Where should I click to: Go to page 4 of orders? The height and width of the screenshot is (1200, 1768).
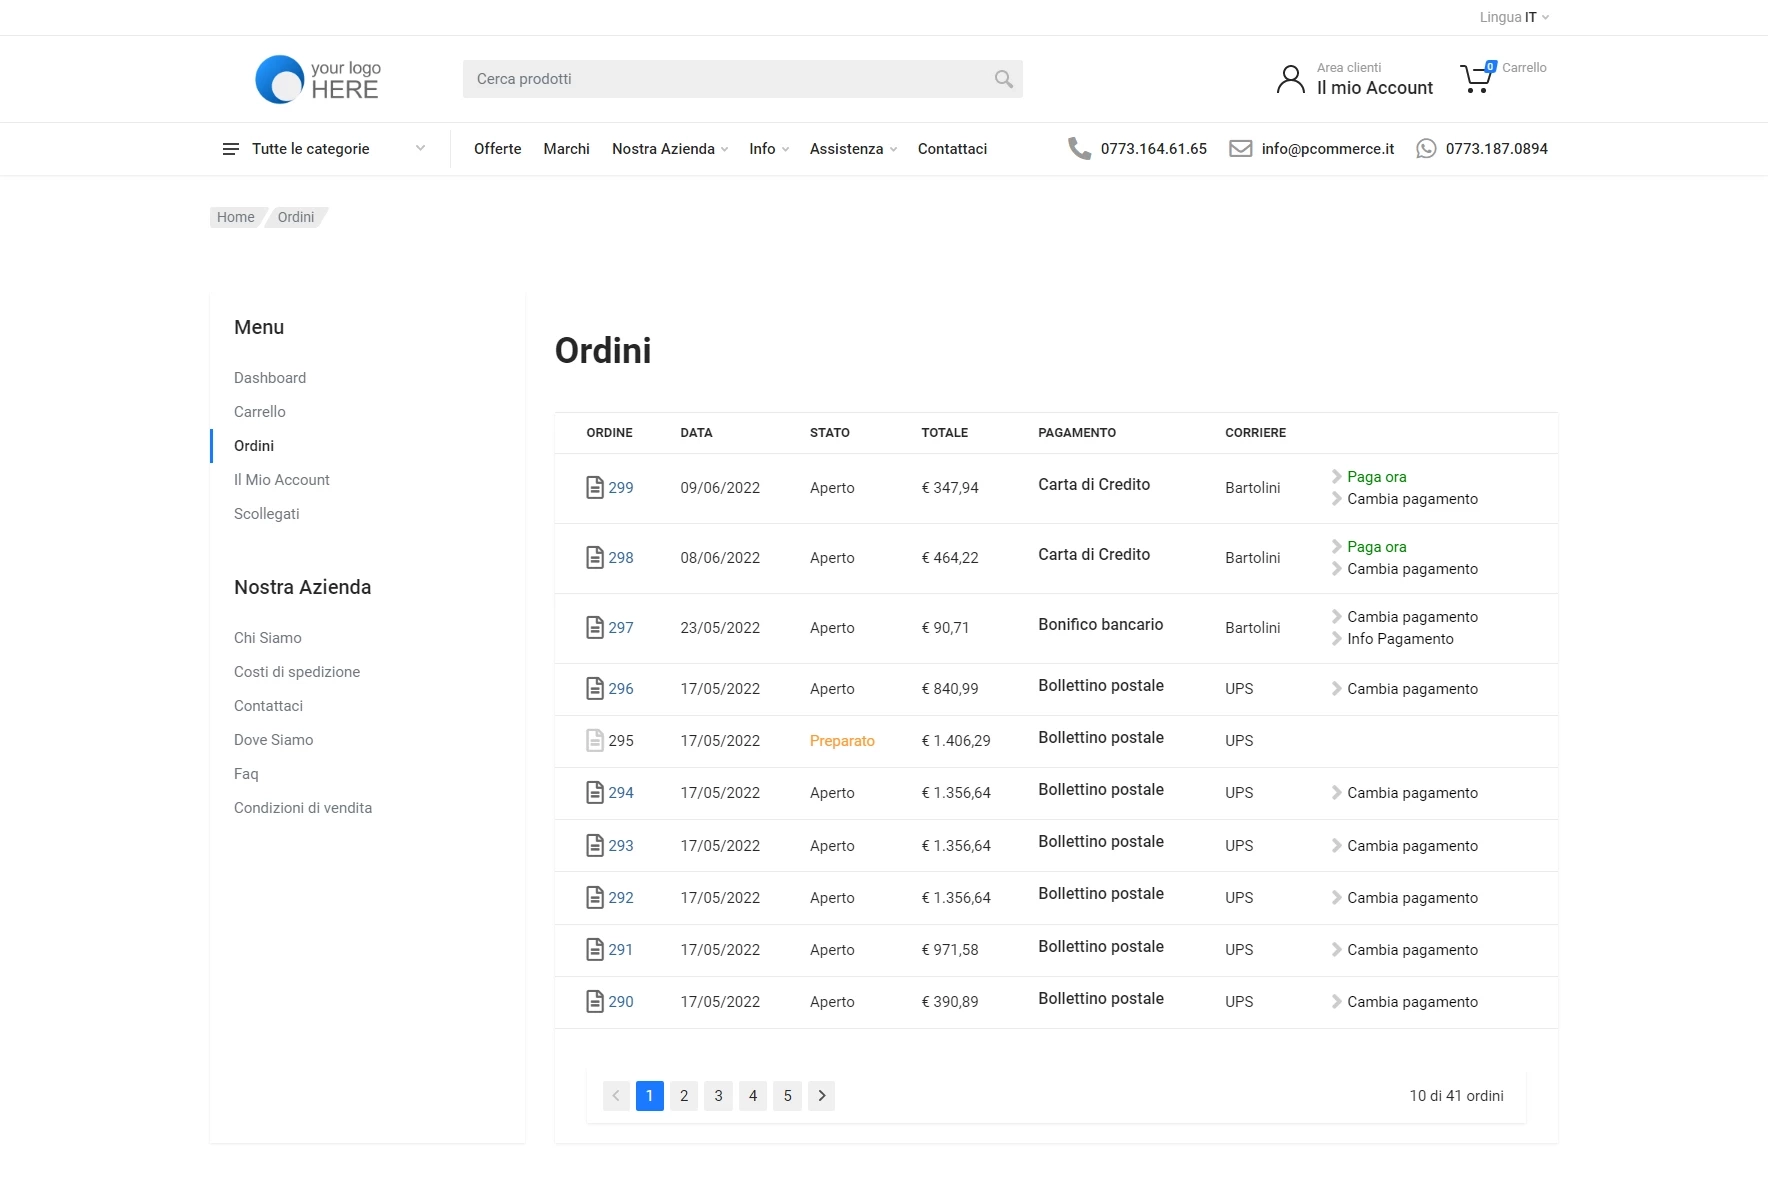tap(753, 1096)
